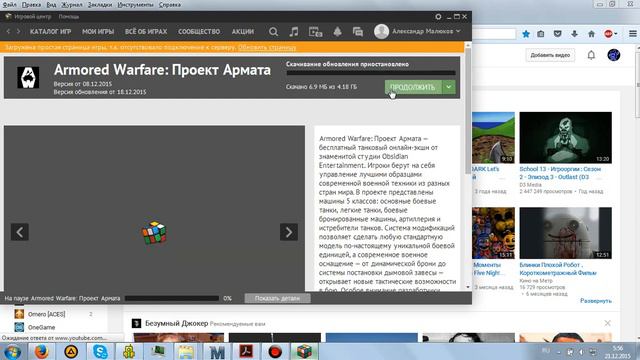Open Rubik's cube app in taskbar

(304, 351)
